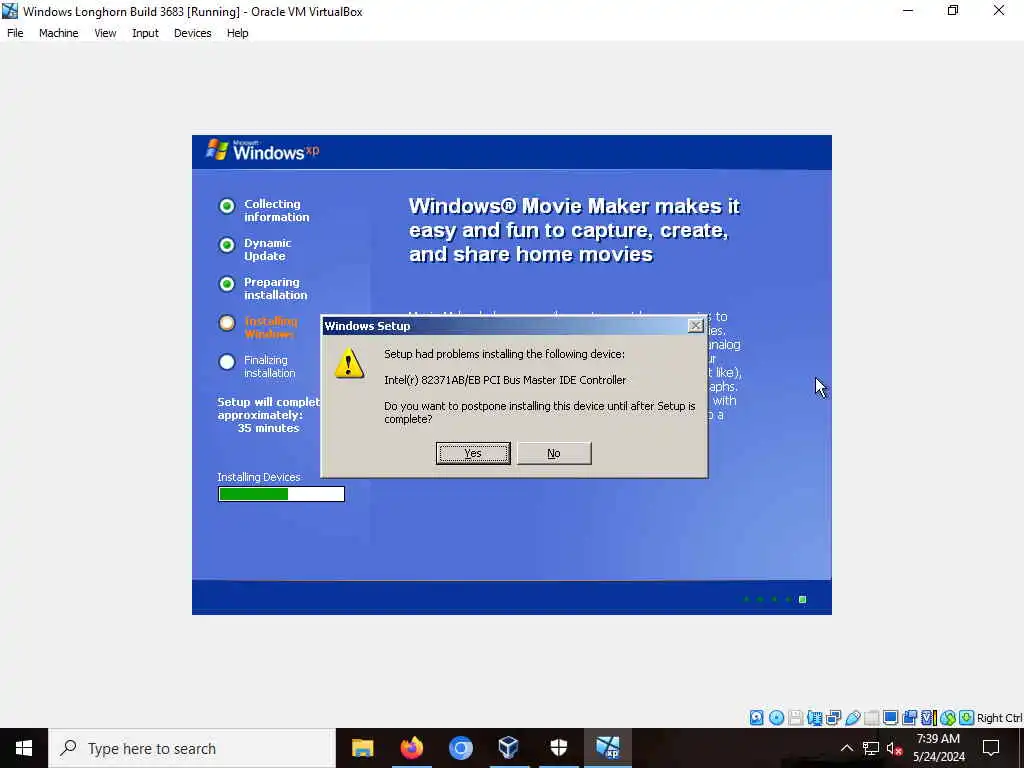The image size is (1024, 768).
Task: Close the Windows Setup dialog
Action: tap(696, 325)
